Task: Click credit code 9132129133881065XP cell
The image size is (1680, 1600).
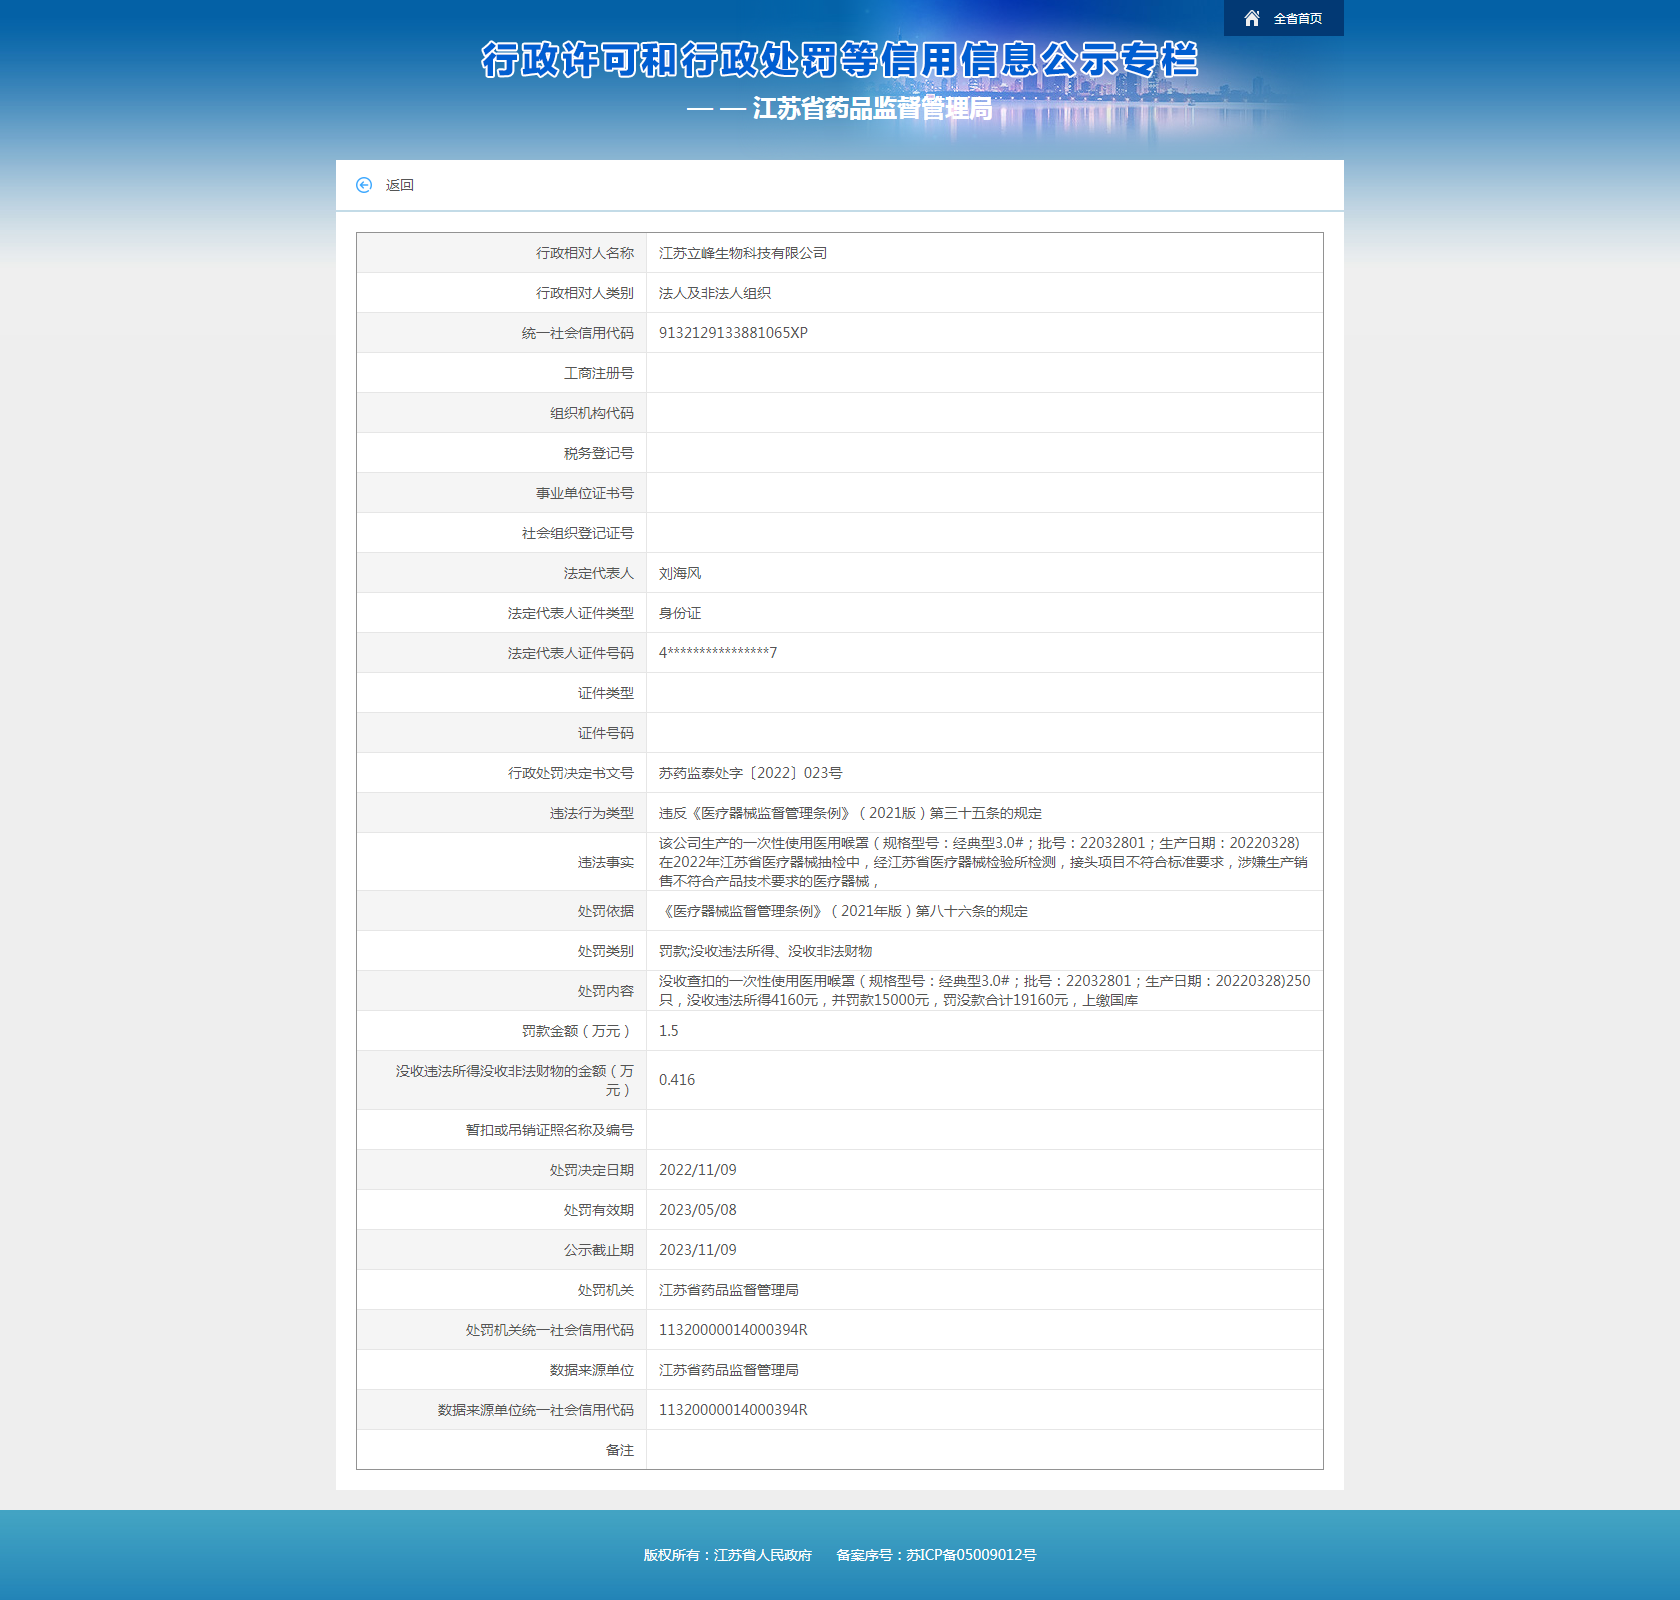Action: point(734,333)
